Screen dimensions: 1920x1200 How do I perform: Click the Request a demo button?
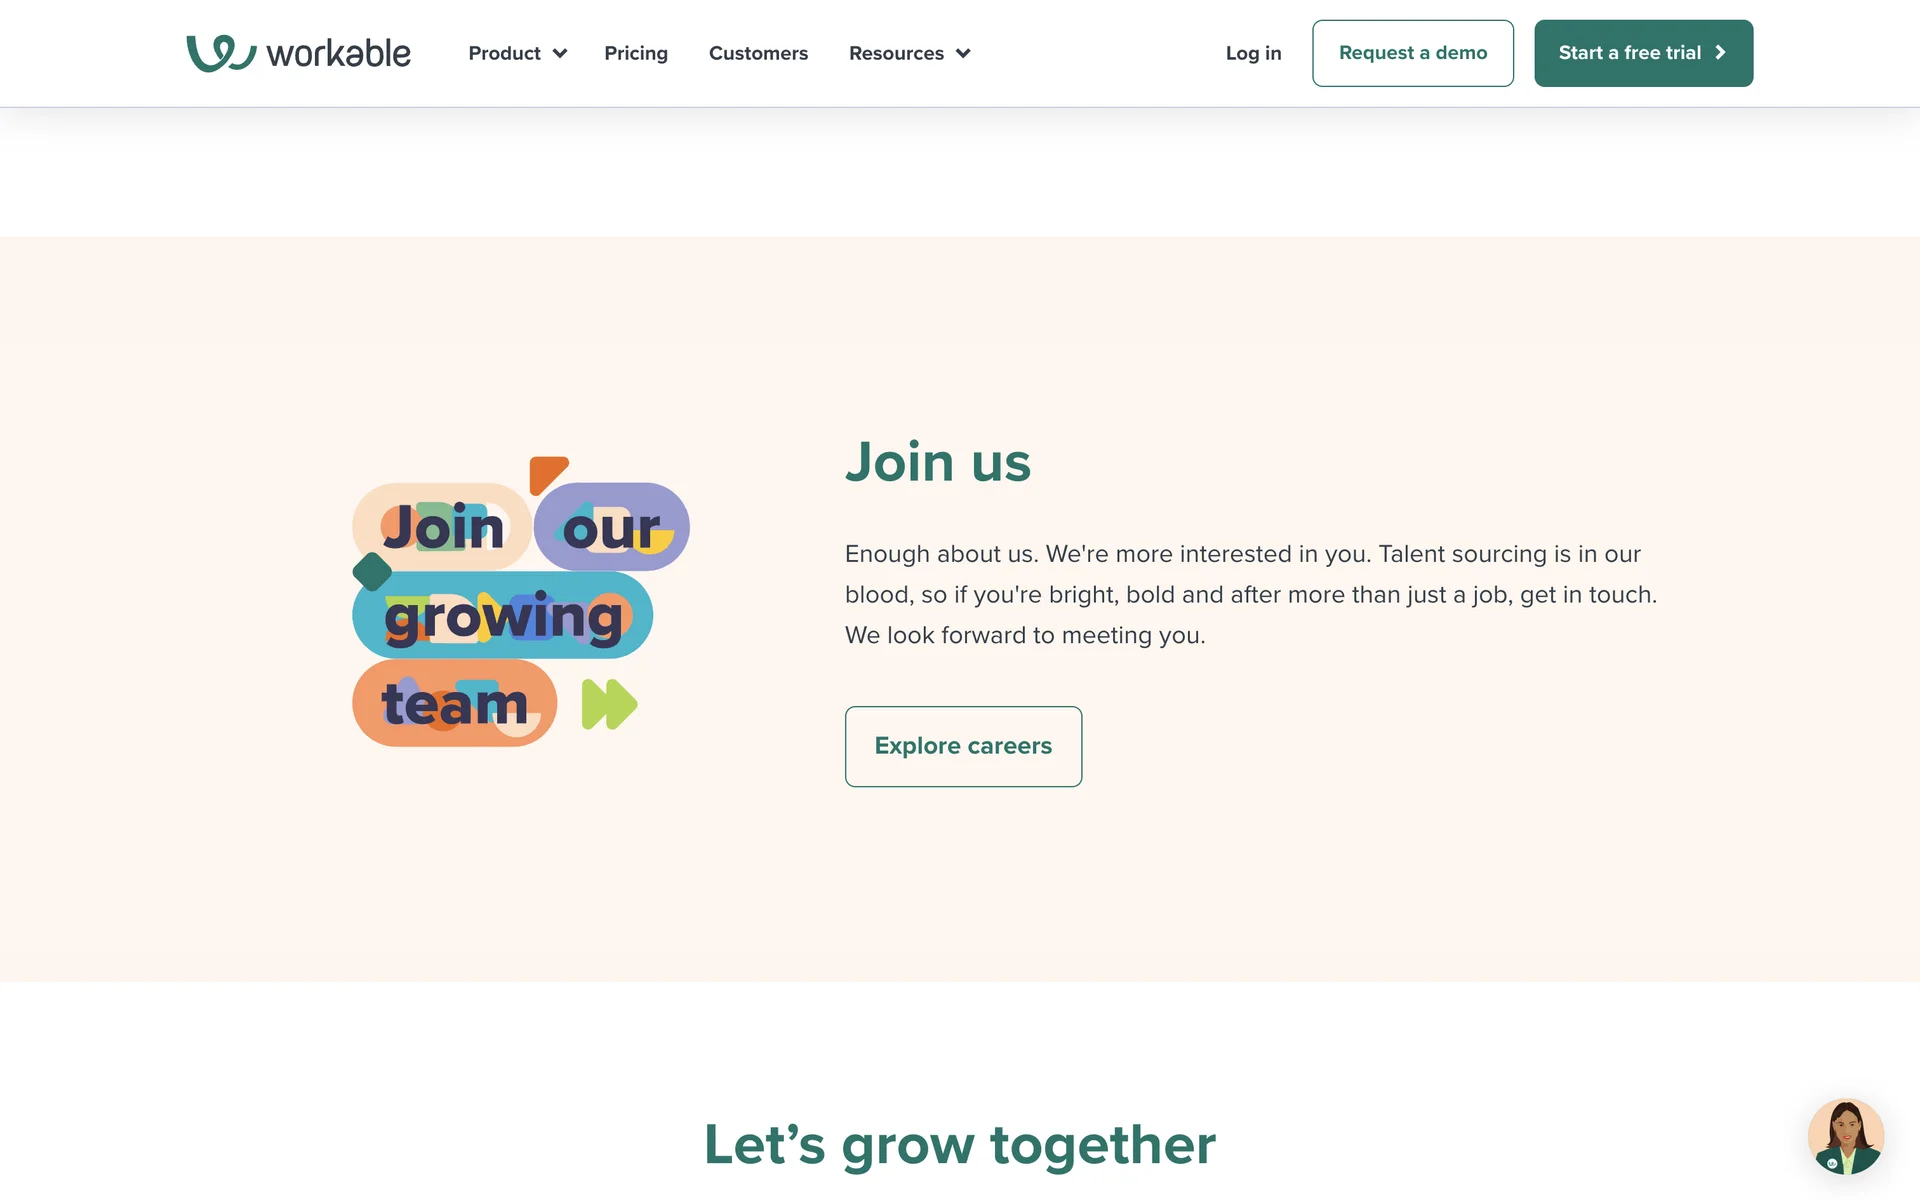pyautogui.click(x=1413, y=53)
